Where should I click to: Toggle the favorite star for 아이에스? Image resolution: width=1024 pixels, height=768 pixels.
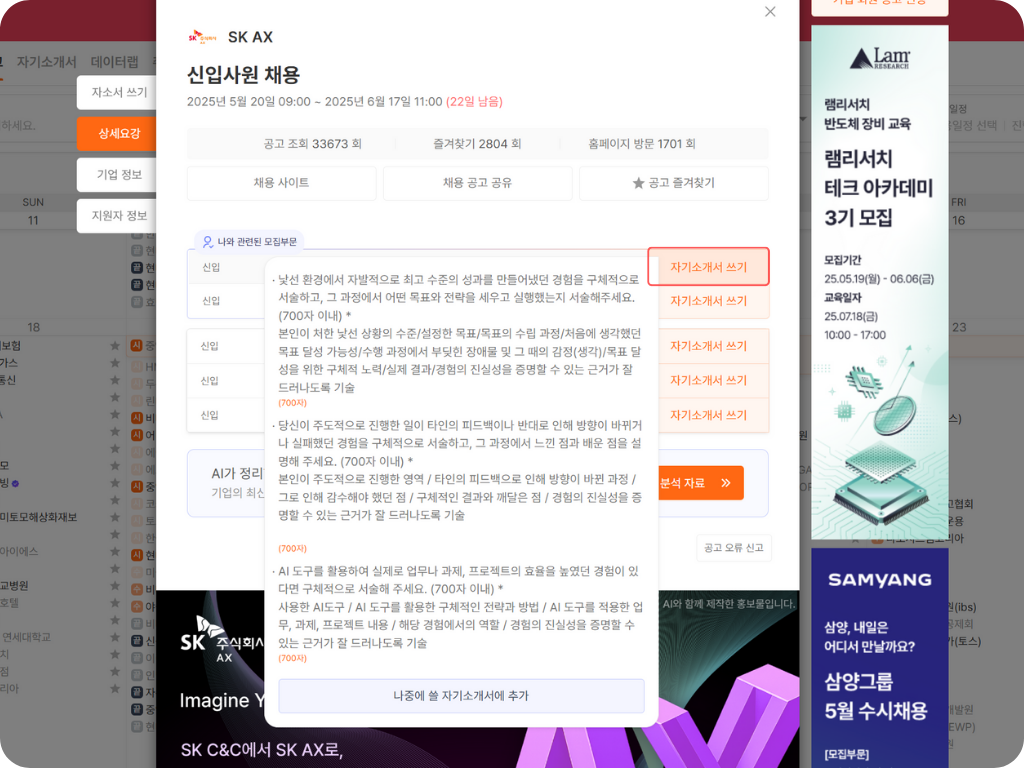point(114,552)
